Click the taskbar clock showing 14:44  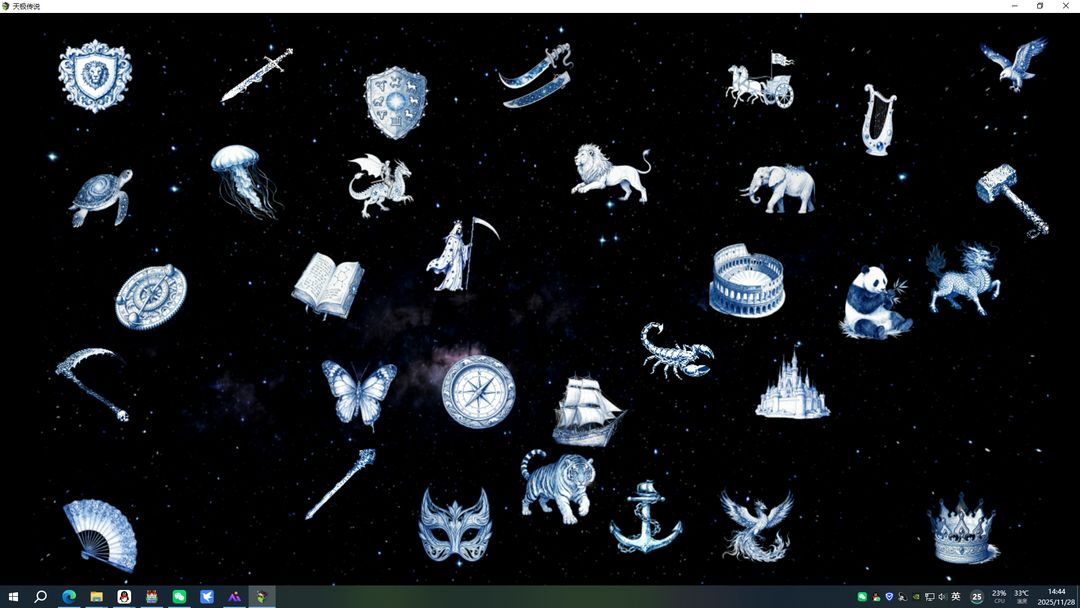[1055, 597]
